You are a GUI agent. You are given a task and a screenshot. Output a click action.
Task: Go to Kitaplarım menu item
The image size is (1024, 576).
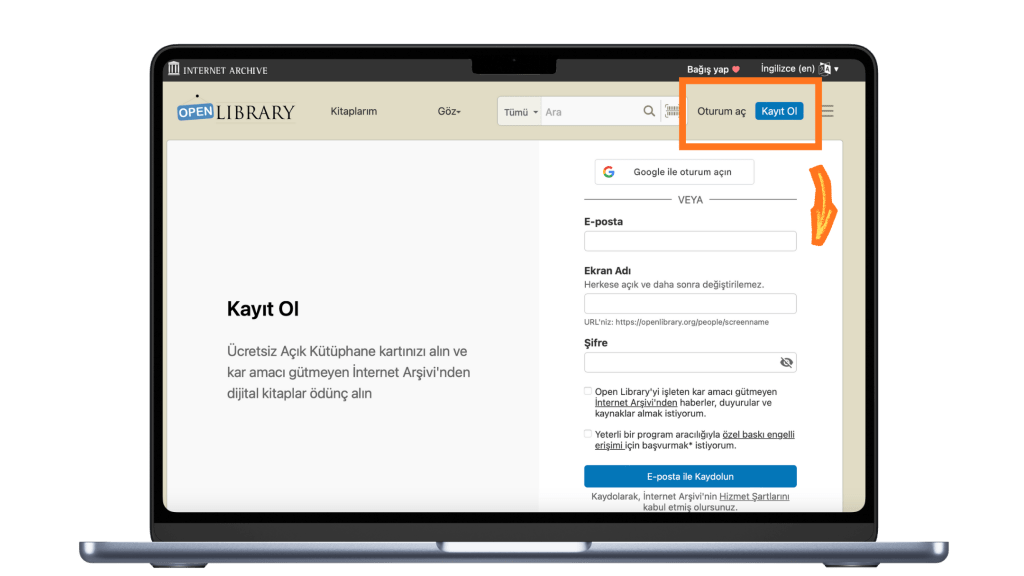(x=354, y=112)
